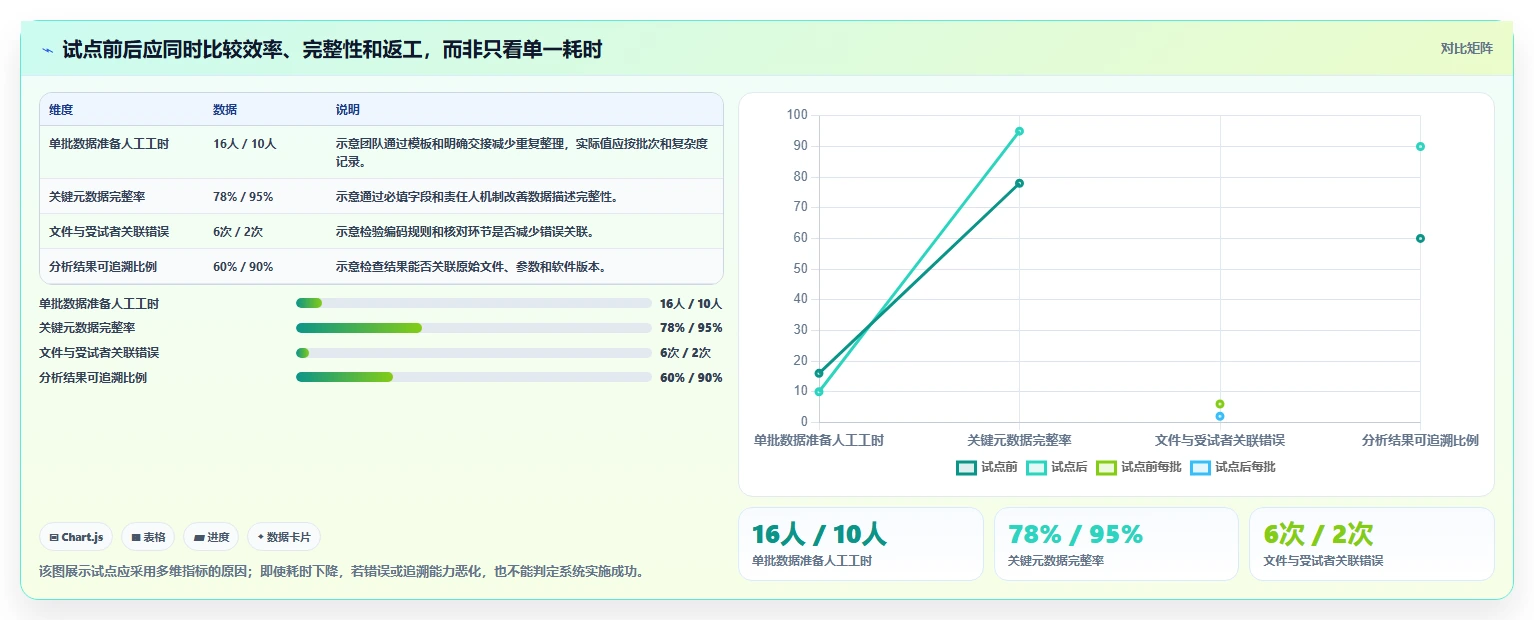This screenshot has width=1534, height=620.
Task: Click 60% / 90% value beside progress bar
Action: 691,378
